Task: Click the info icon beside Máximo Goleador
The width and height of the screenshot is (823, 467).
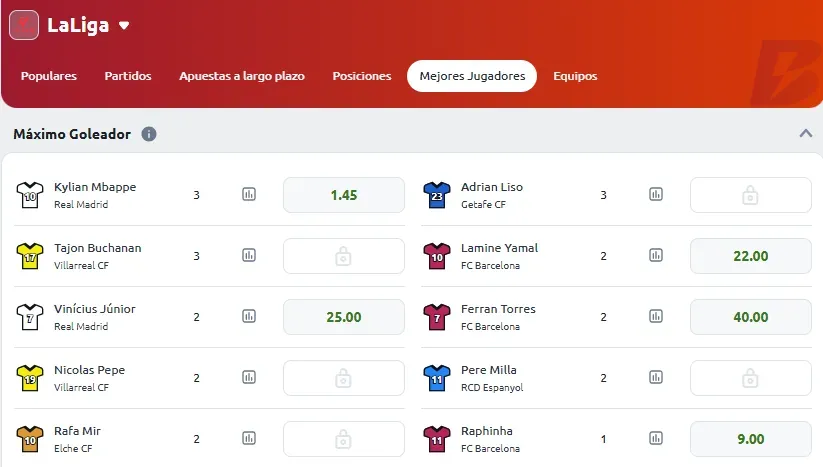Action: tap(149, 134)
